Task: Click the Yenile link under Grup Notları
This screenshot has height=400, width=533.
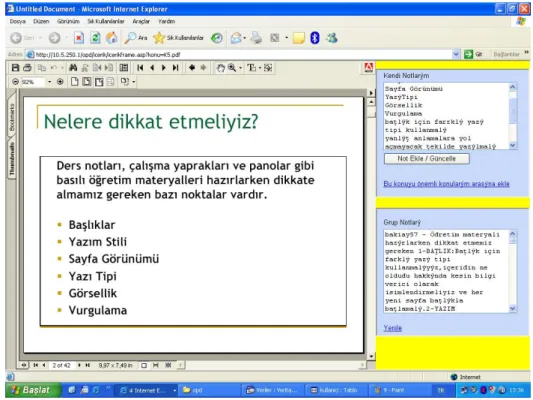Action: (393, 328)
